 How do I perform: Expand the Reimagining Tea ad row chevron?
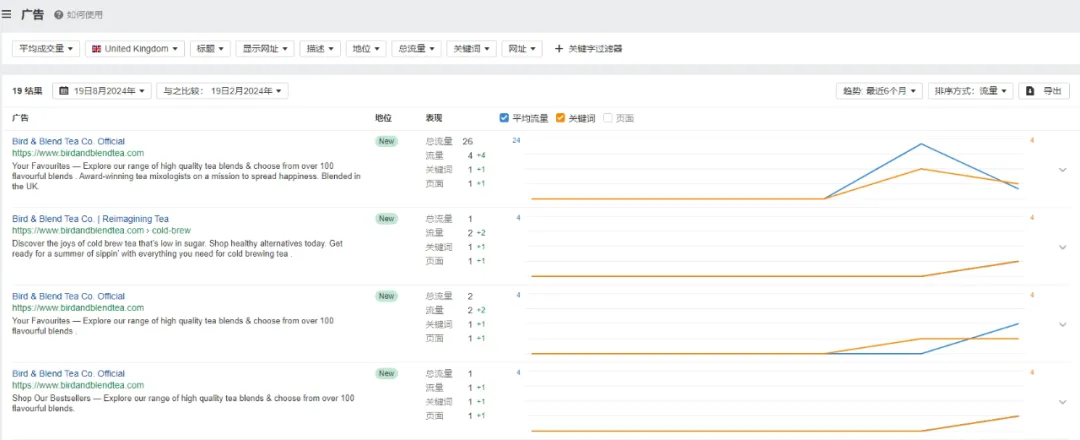pos(1062,247)
